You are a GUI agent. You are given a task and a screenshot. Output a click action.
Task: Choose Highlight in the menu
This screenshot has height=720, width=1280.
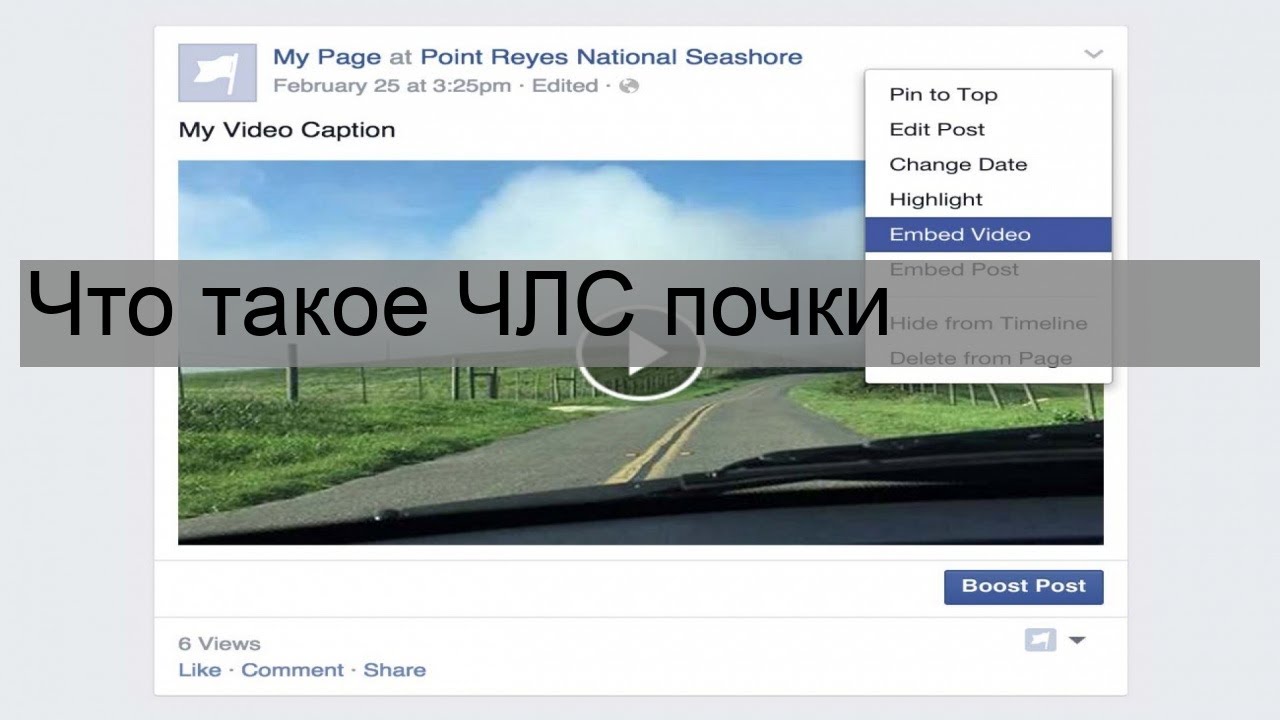tap(988, 200)
